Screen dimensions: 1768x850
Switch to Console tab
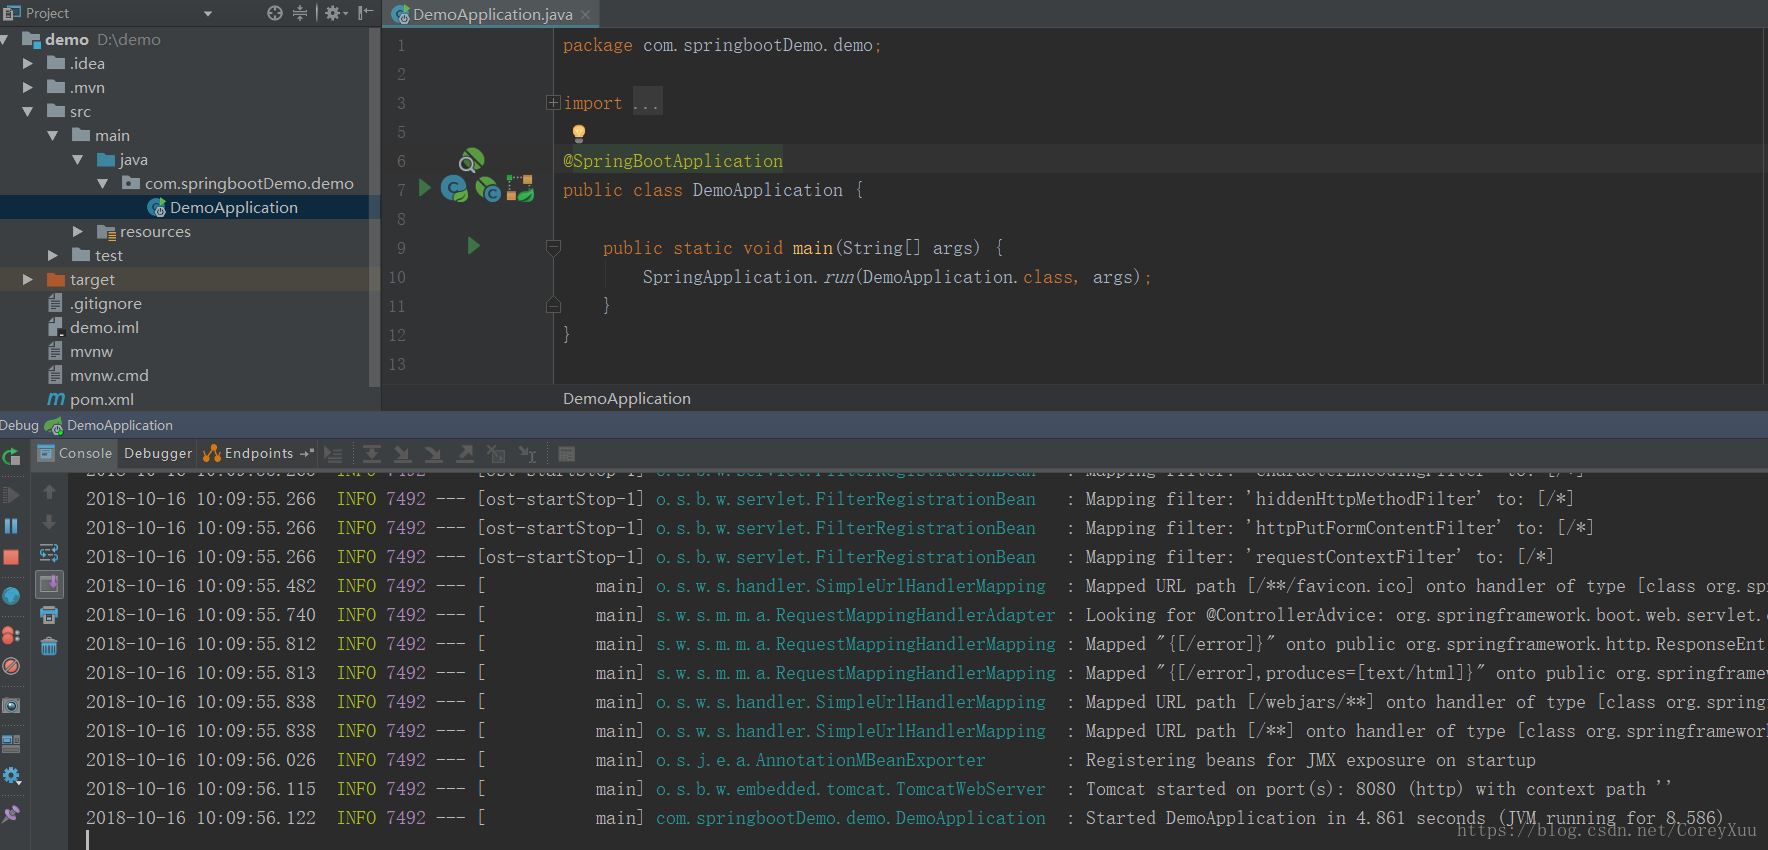[75, 453]
